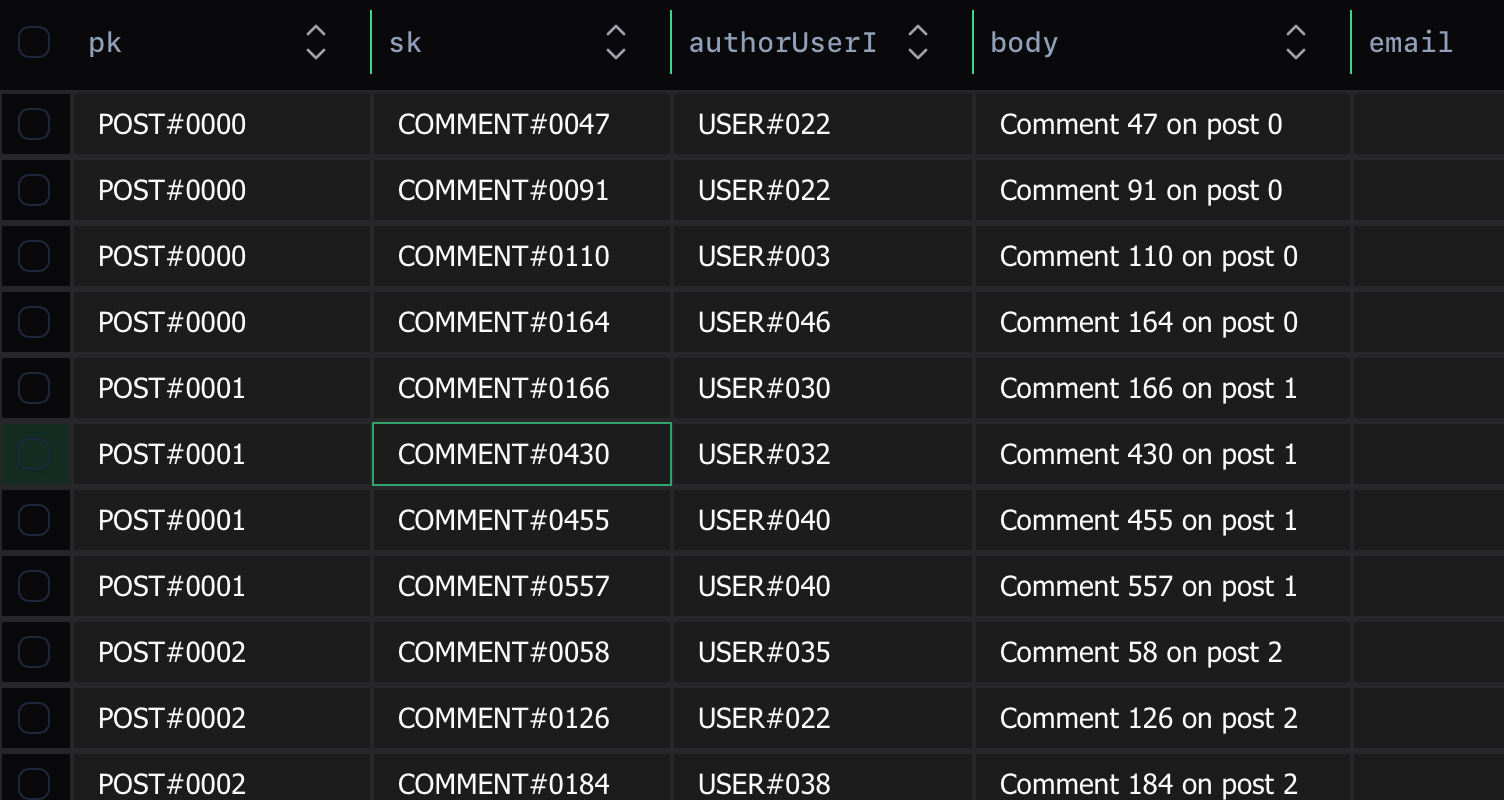Click the body cell 'Comment 58 on post 2'

point(1163,652)
